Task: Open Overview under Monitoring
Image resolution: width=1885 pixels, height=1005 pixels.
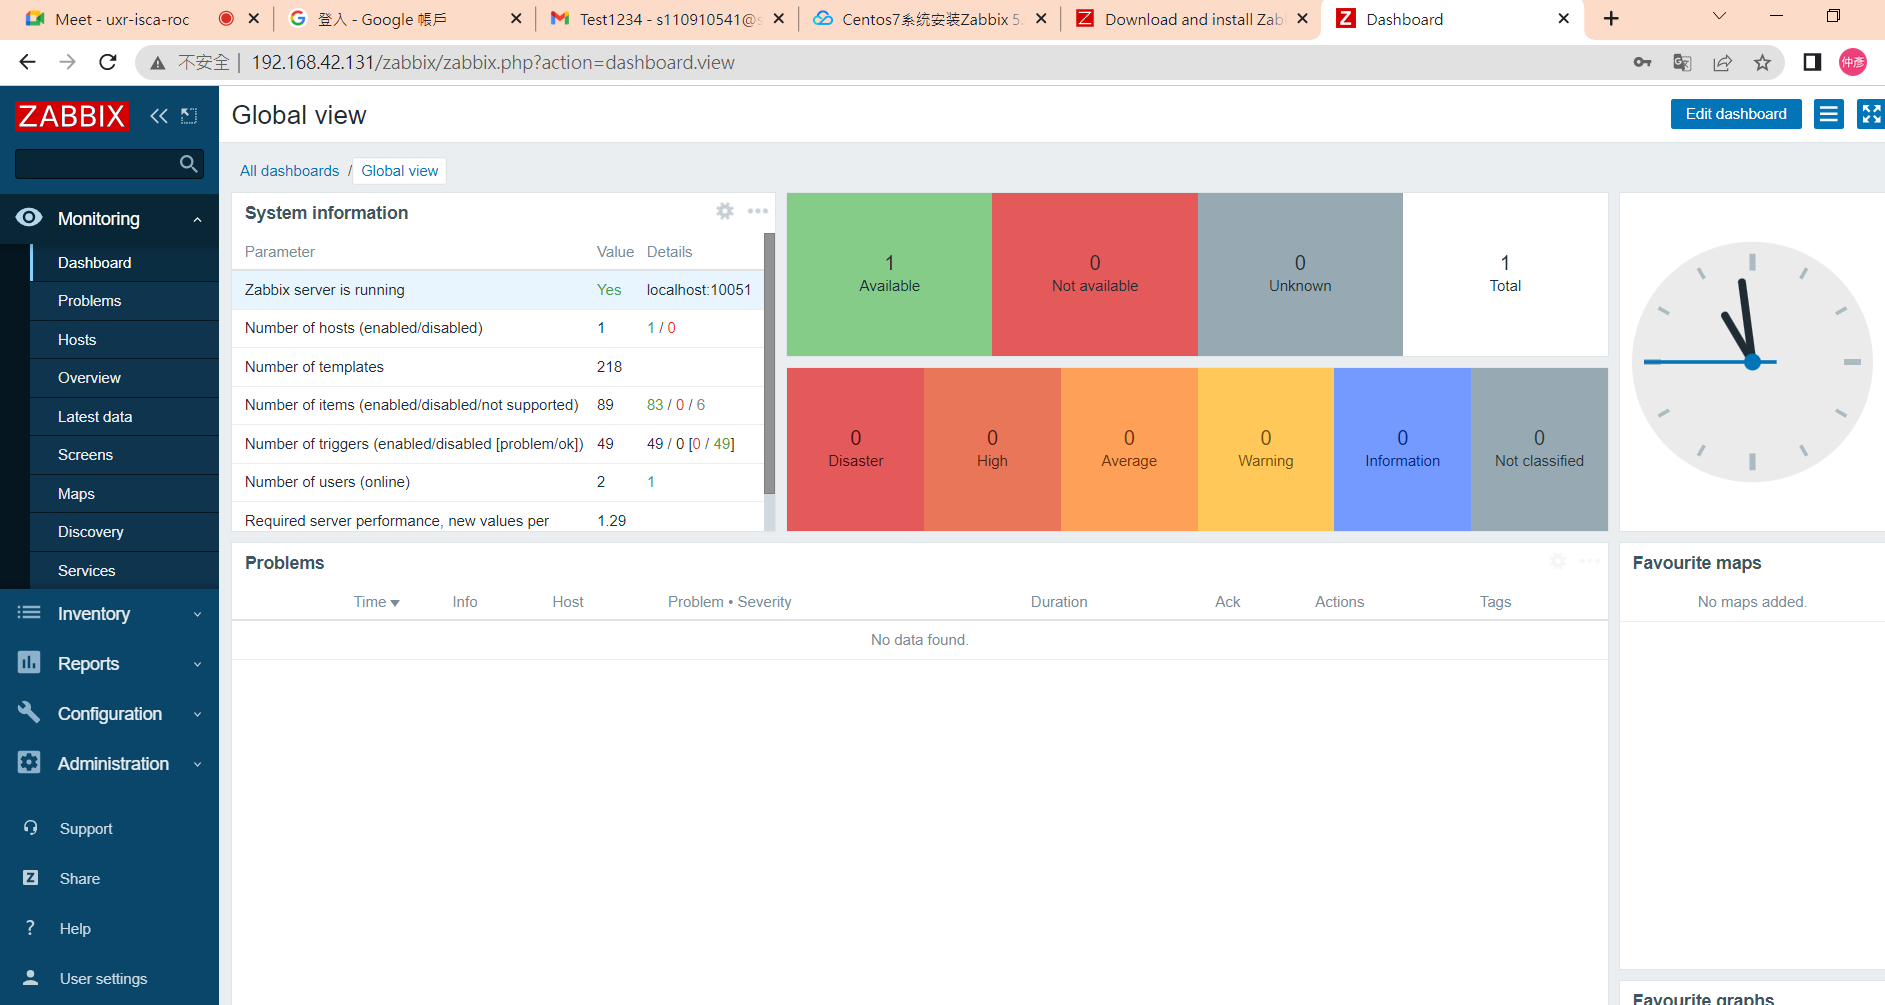Action: 124,378
